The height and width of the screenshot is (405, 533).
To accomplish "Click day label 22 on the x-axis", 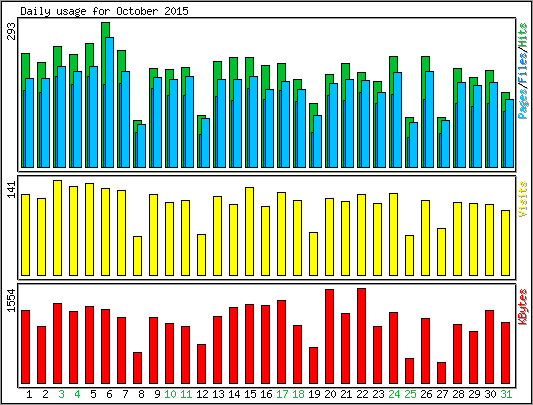I will point(362,394).
